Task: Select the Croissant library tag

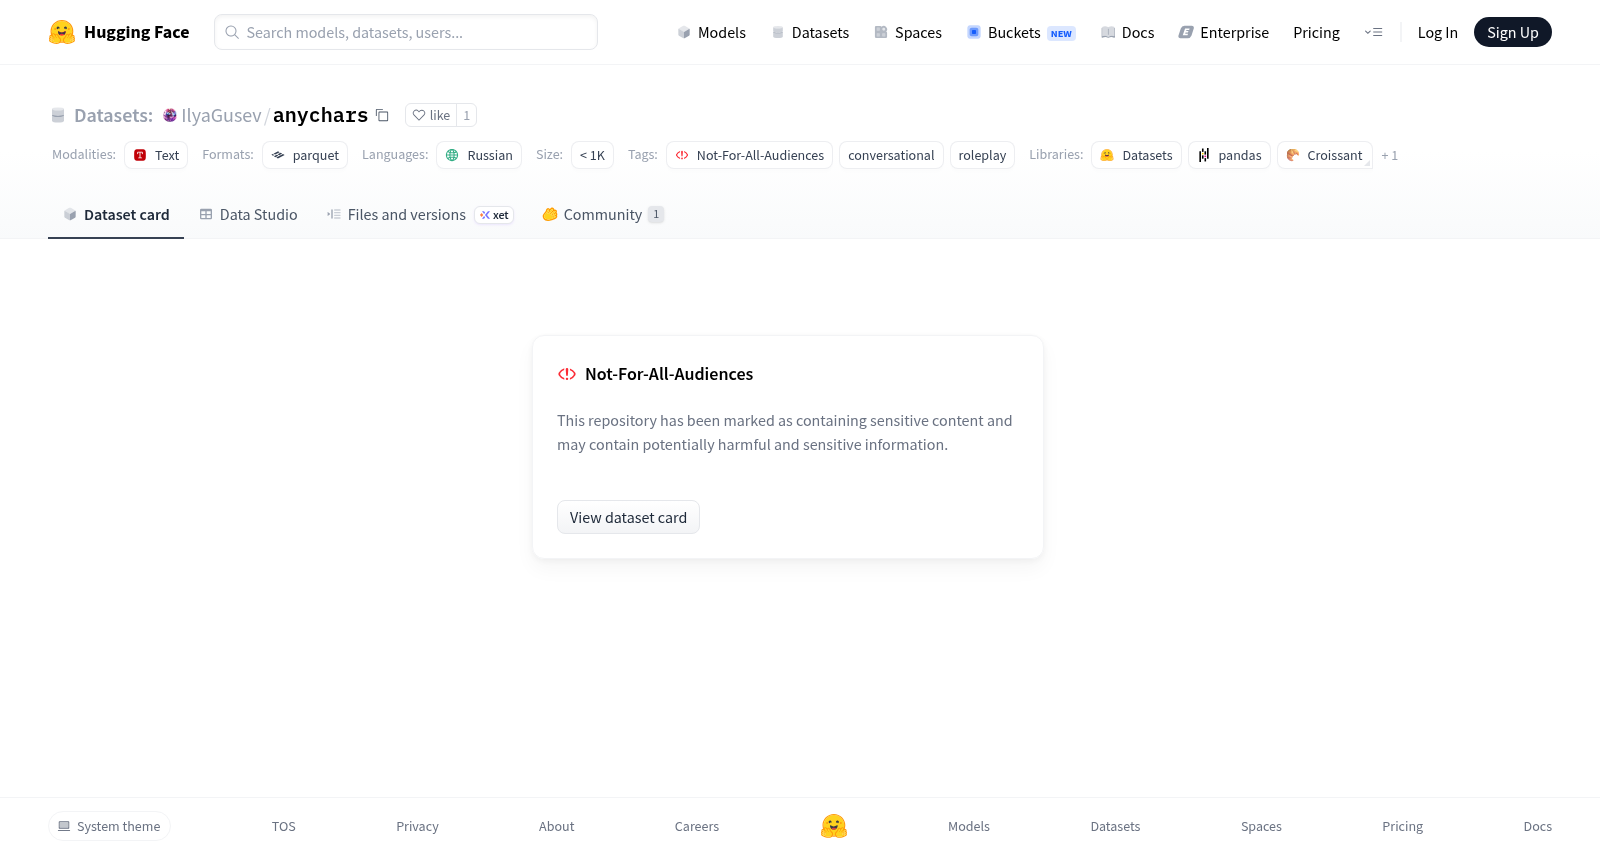Action: (1325, 155)
